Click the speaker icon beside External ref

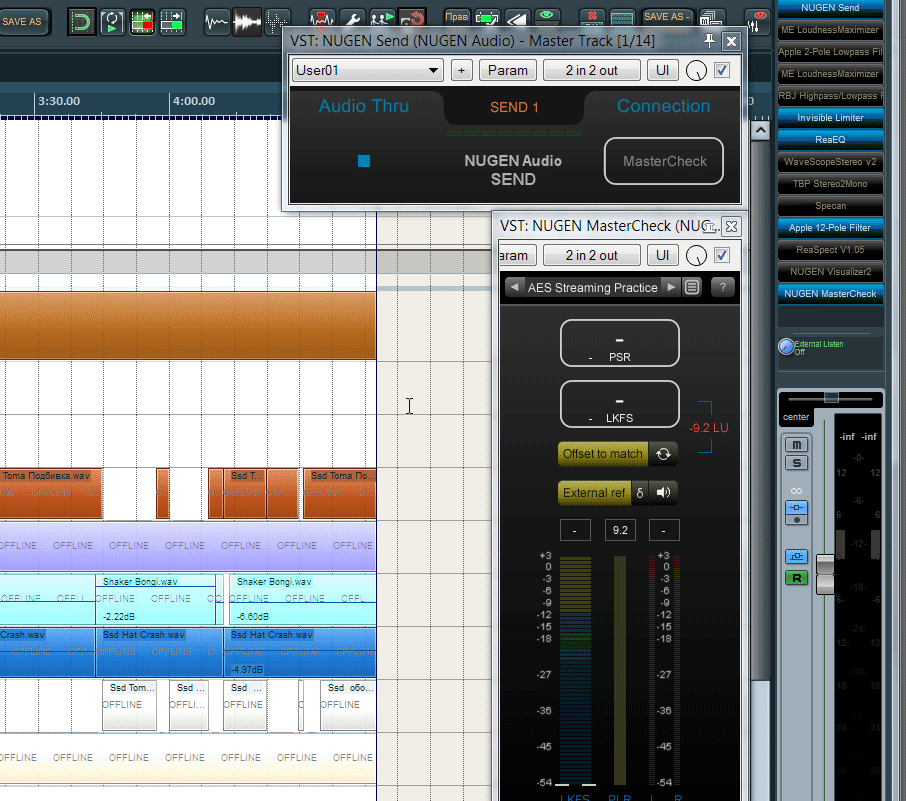point(663,492)
